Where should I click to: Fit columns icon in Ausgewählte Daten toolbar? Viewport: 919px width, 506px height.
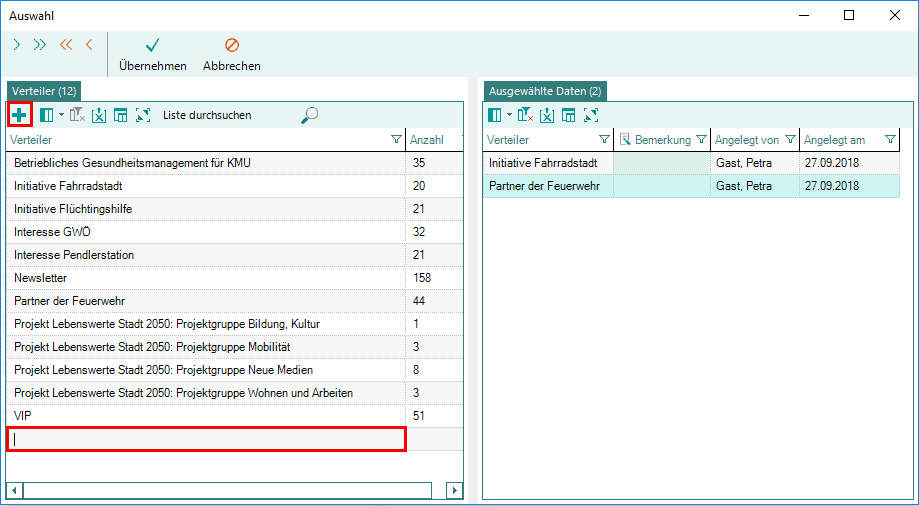pos(591,115)
